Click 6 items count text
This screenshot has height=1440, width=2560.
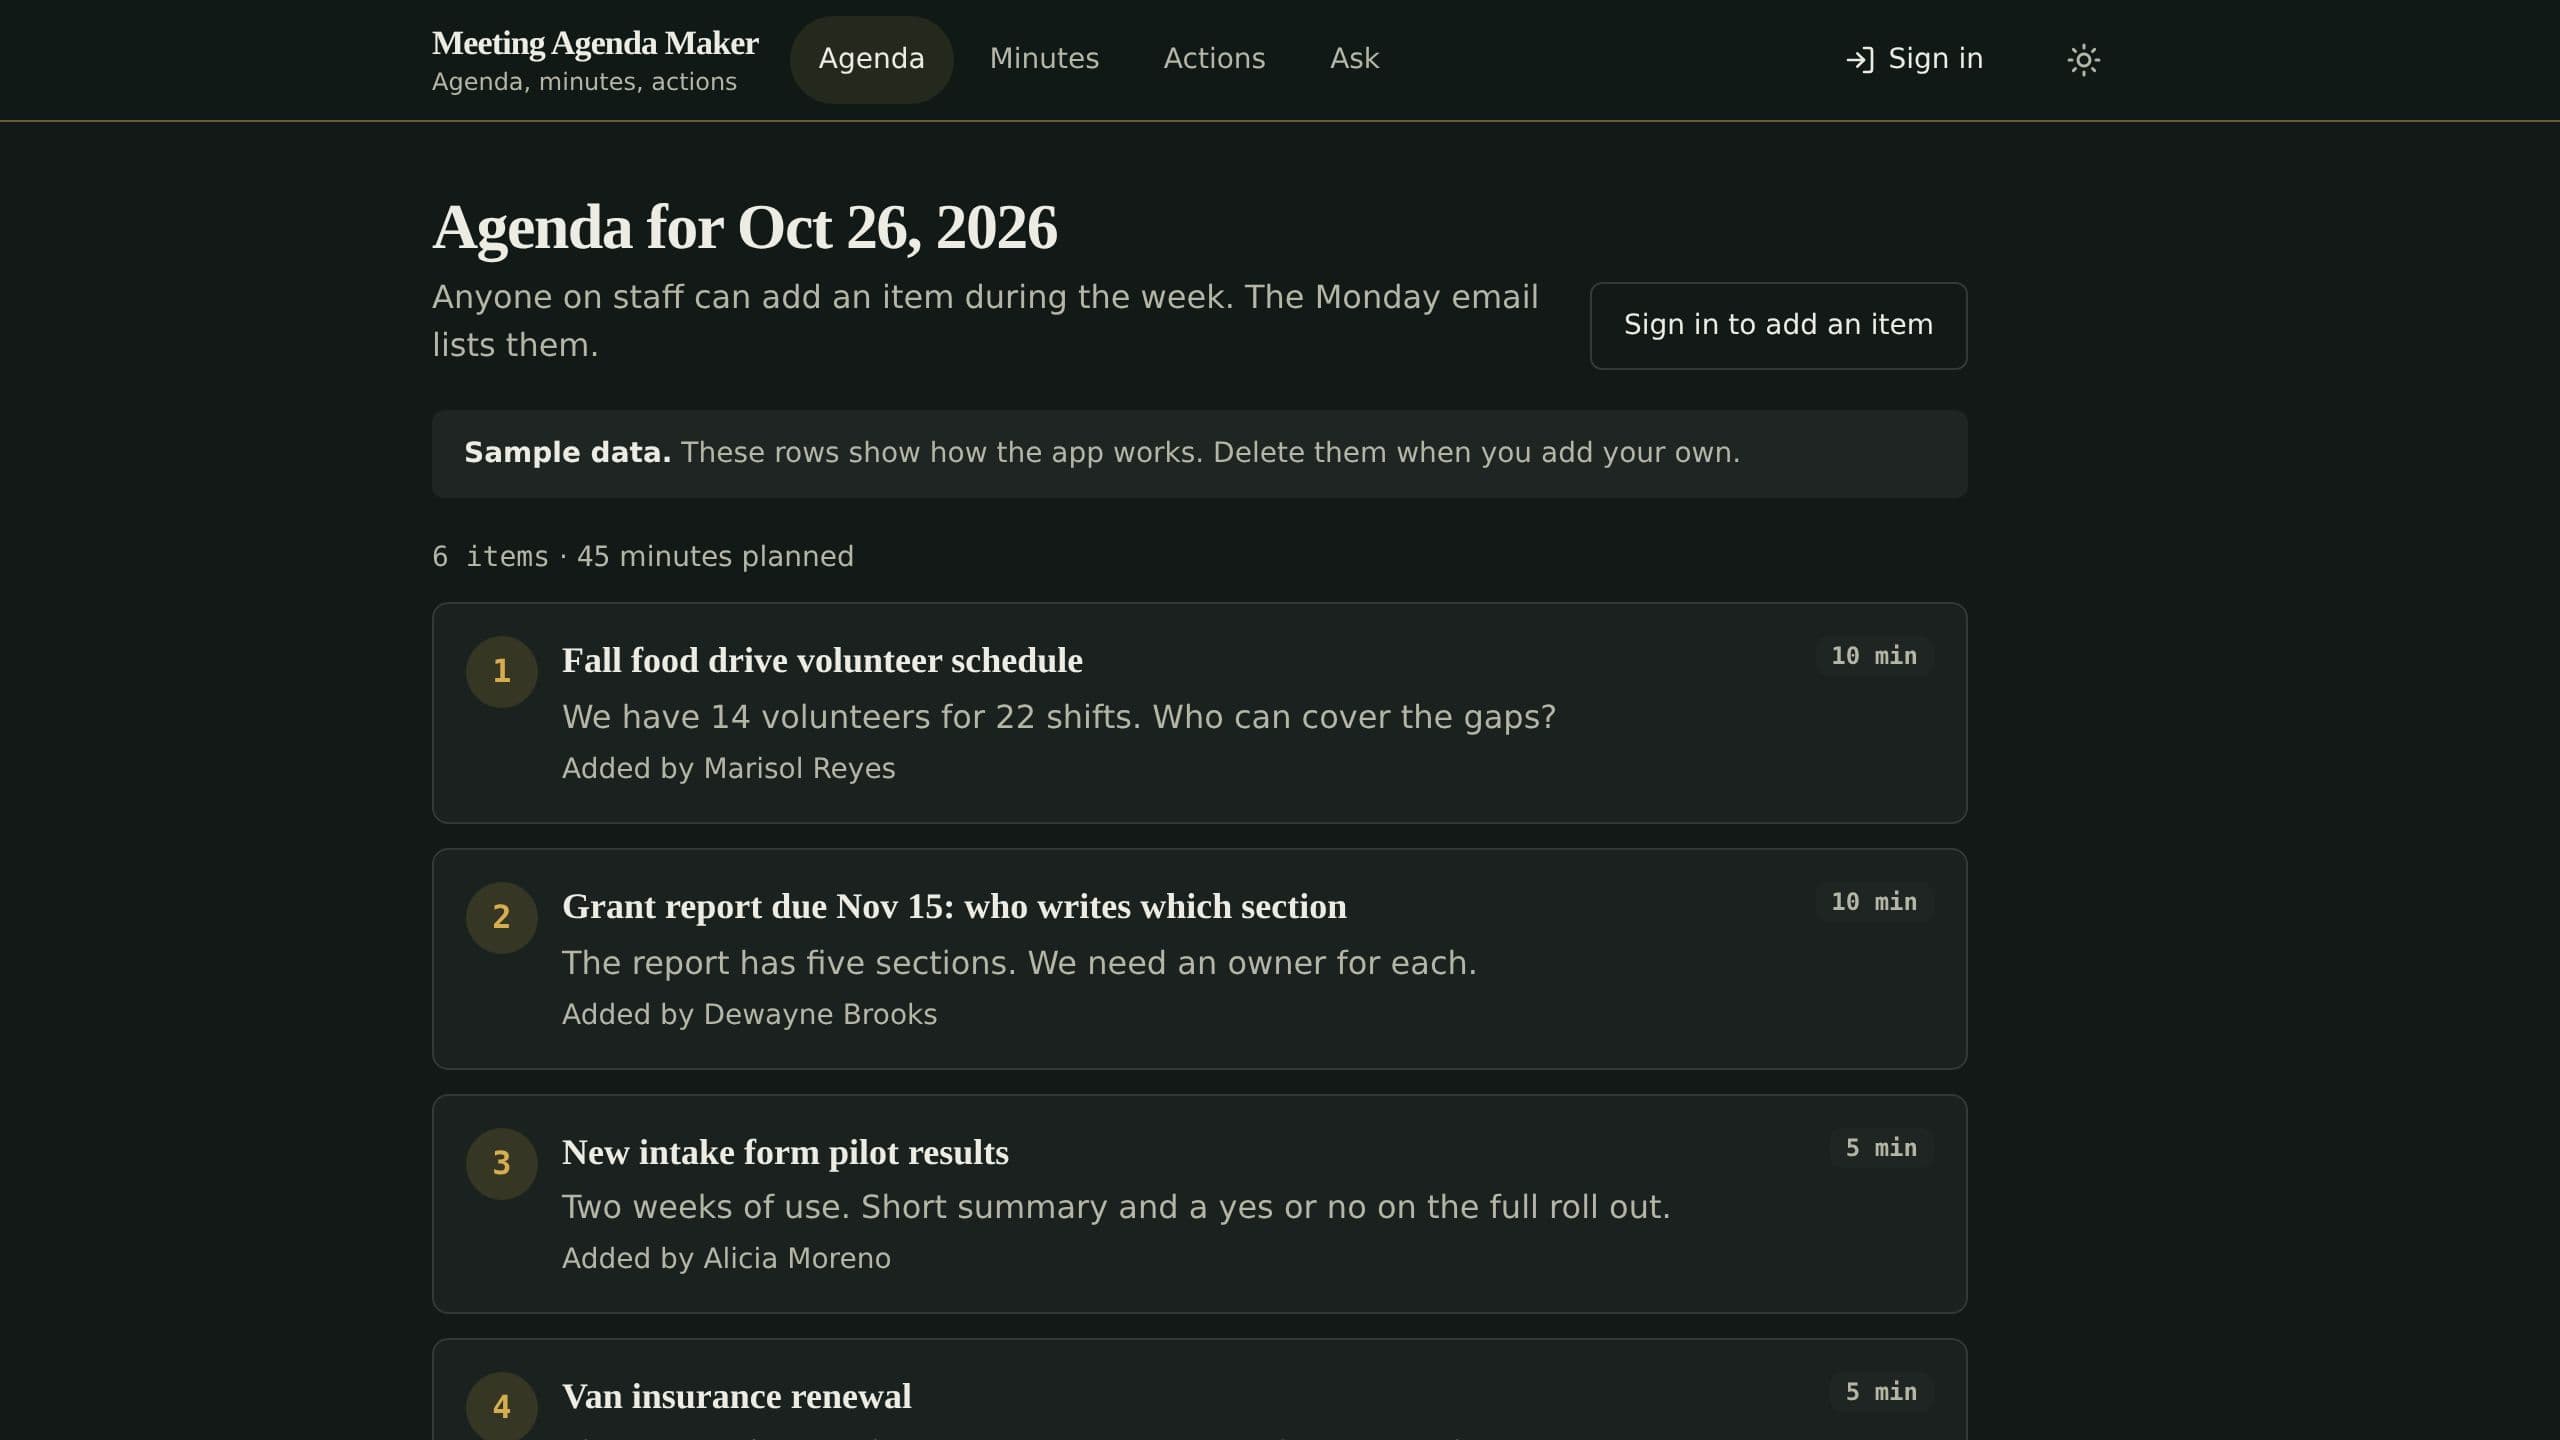tap(490, 557)
